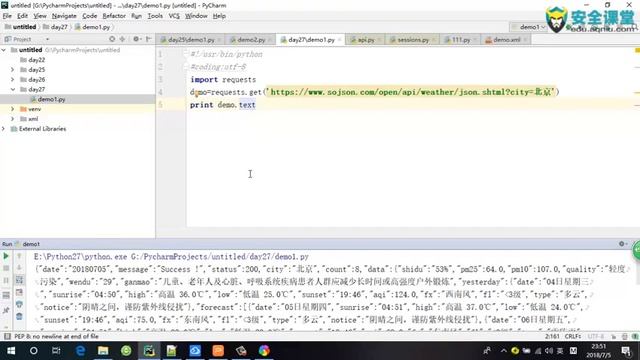Screen dimensions: 640x360
Task: Open the Tools menu
Action: click(155, 16)
